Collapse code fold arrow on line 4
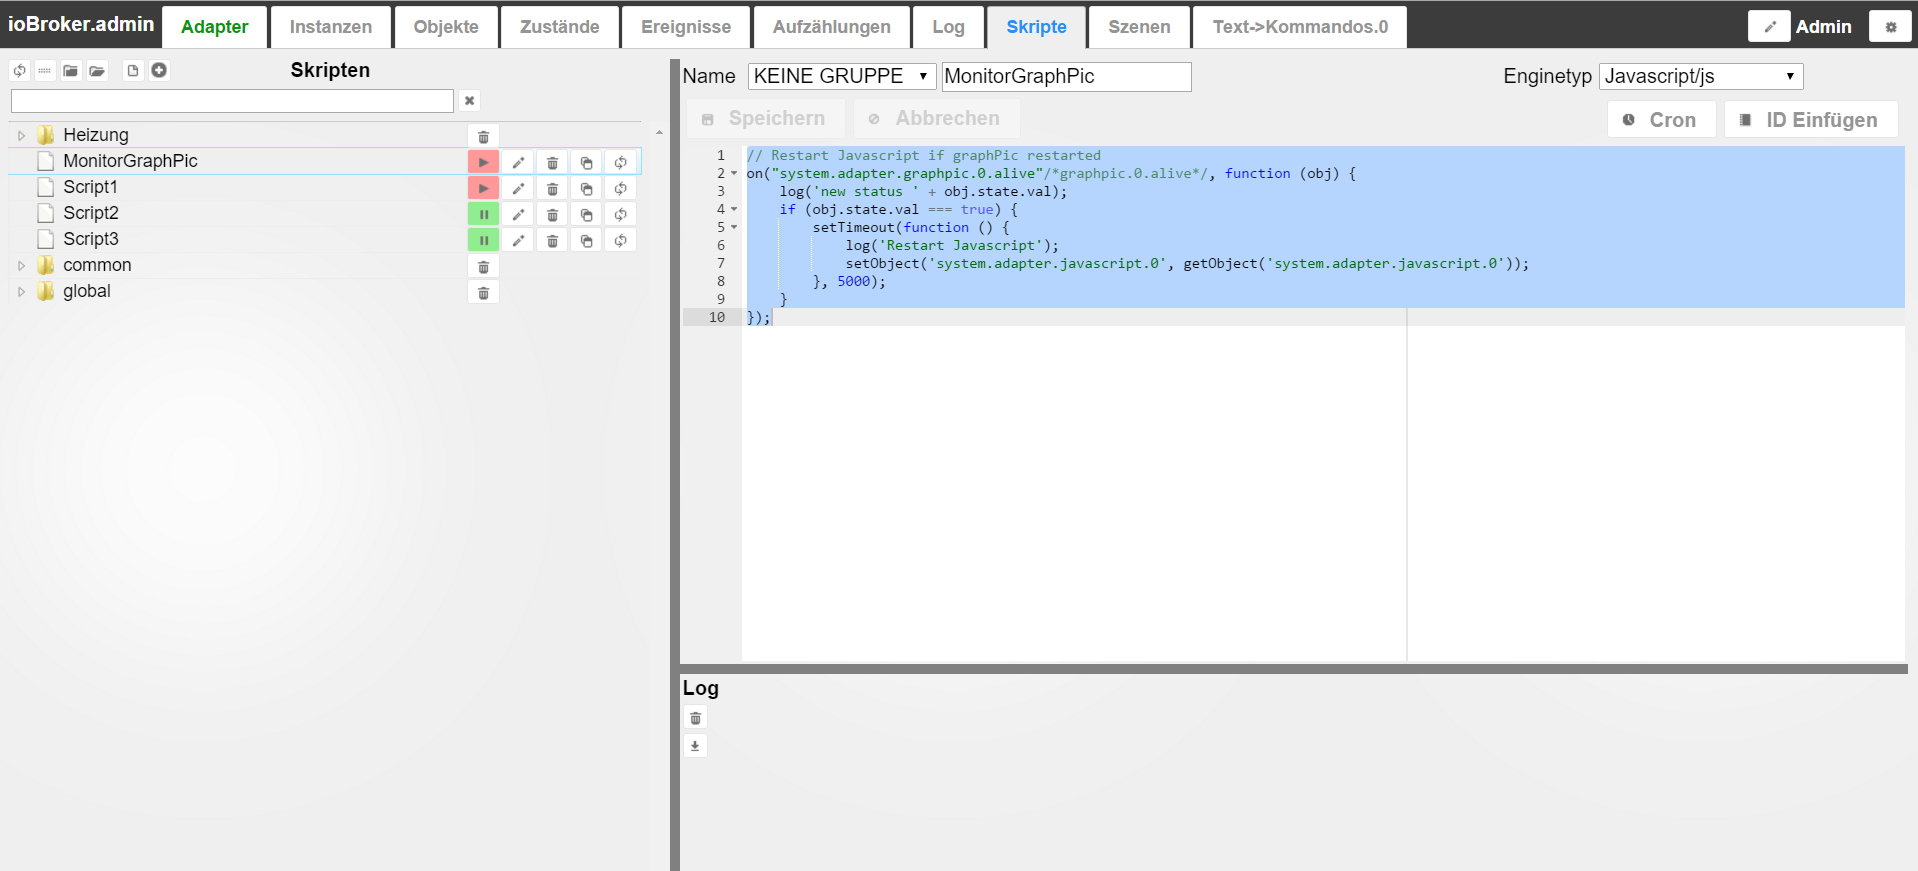The height and width of the screenshot is (871, 1918). 734,210
